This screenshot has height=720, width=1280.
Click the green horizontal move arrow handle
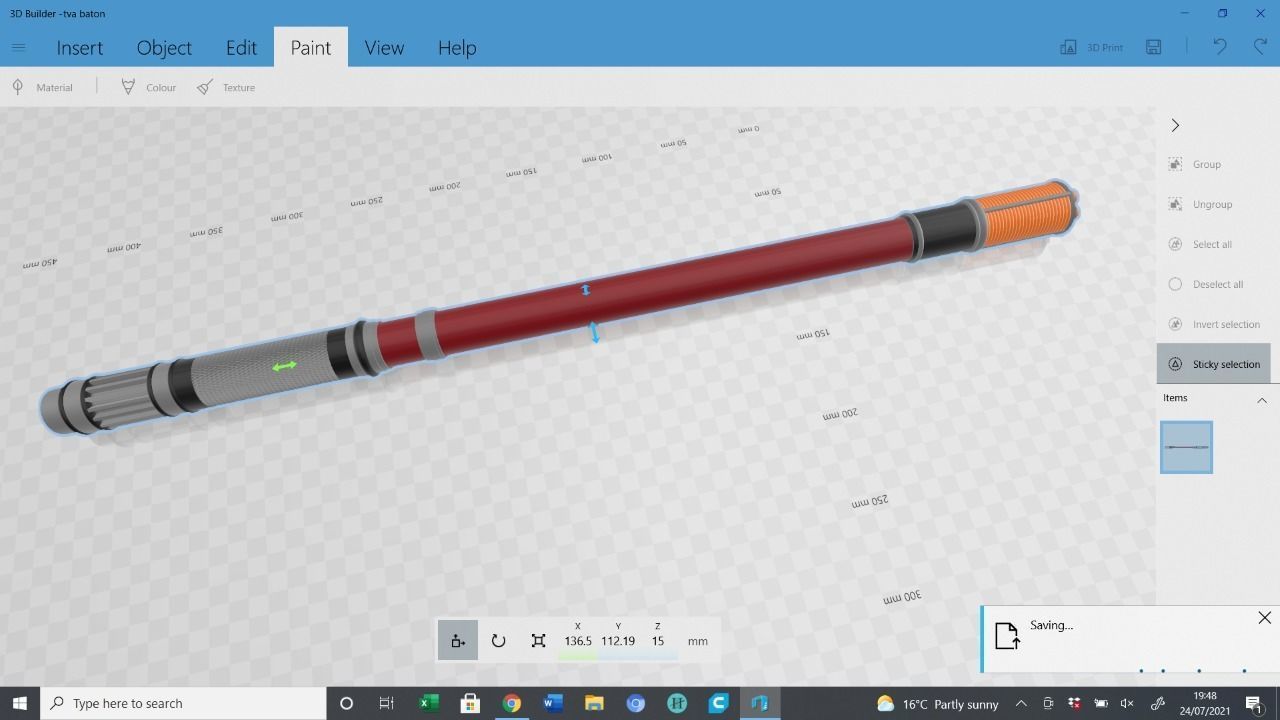(284, 366)
